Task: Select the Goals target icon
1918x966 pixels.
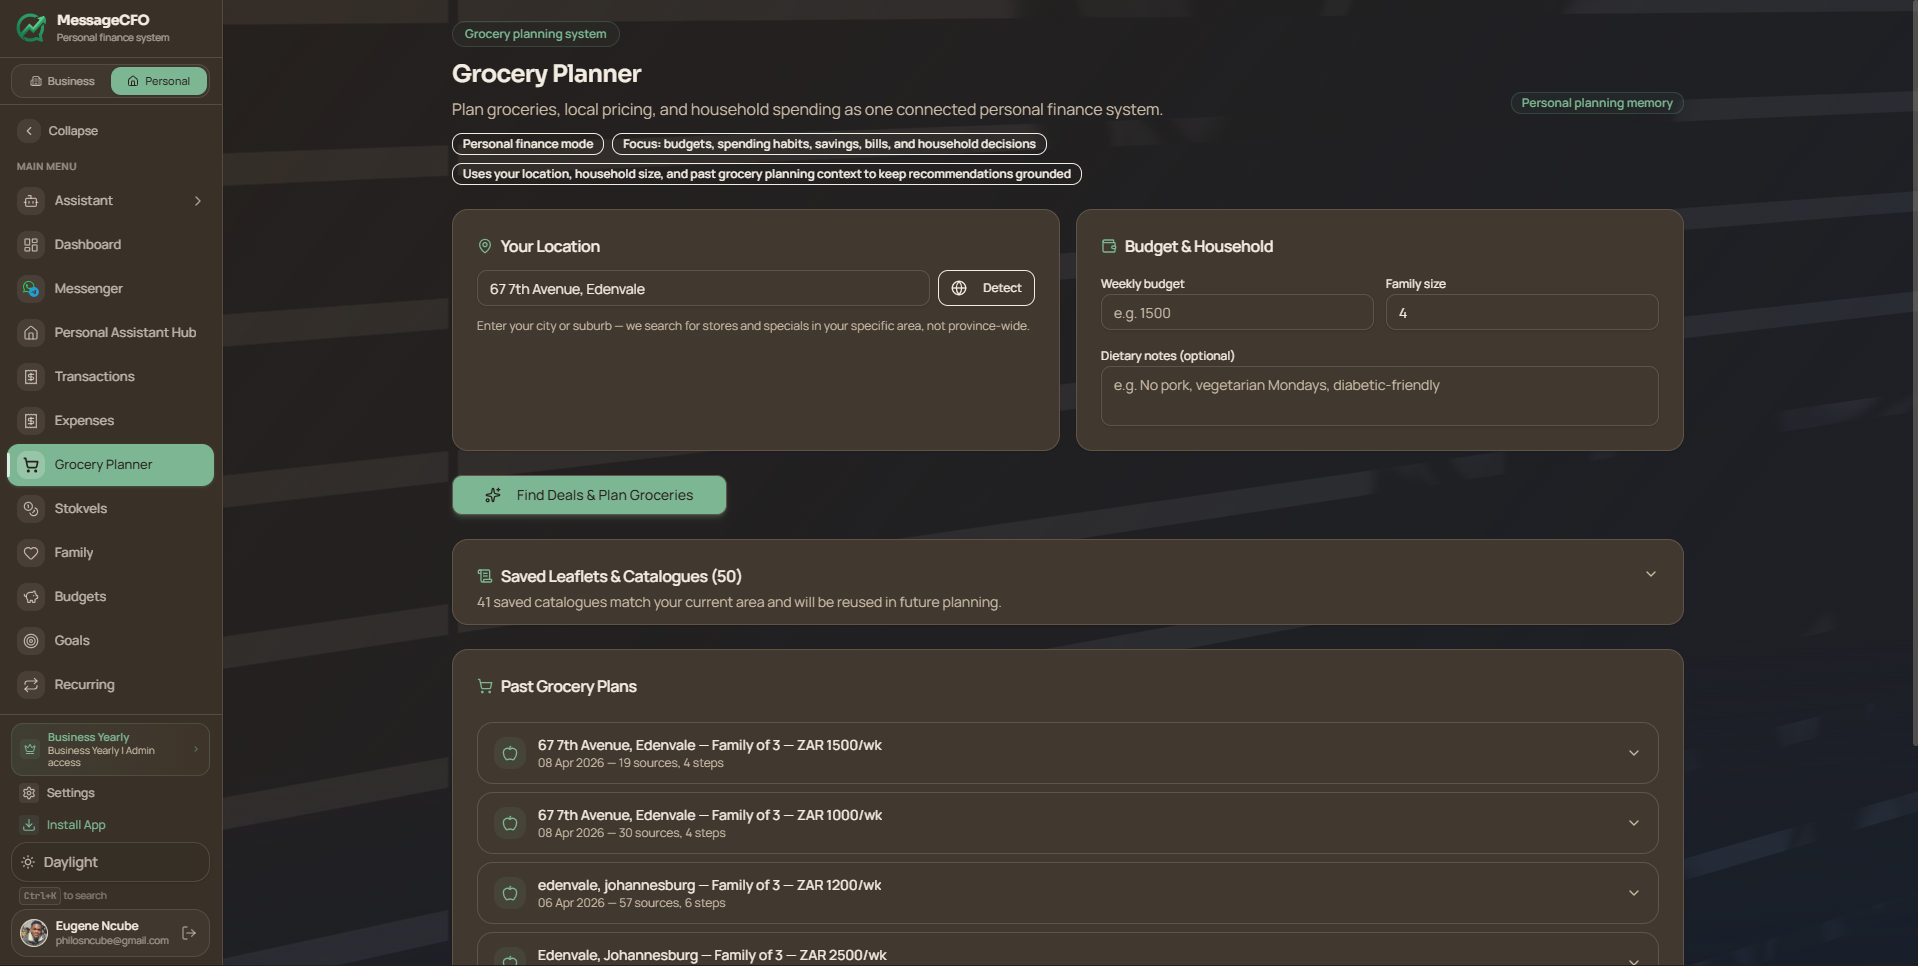Action: point(31,641)
